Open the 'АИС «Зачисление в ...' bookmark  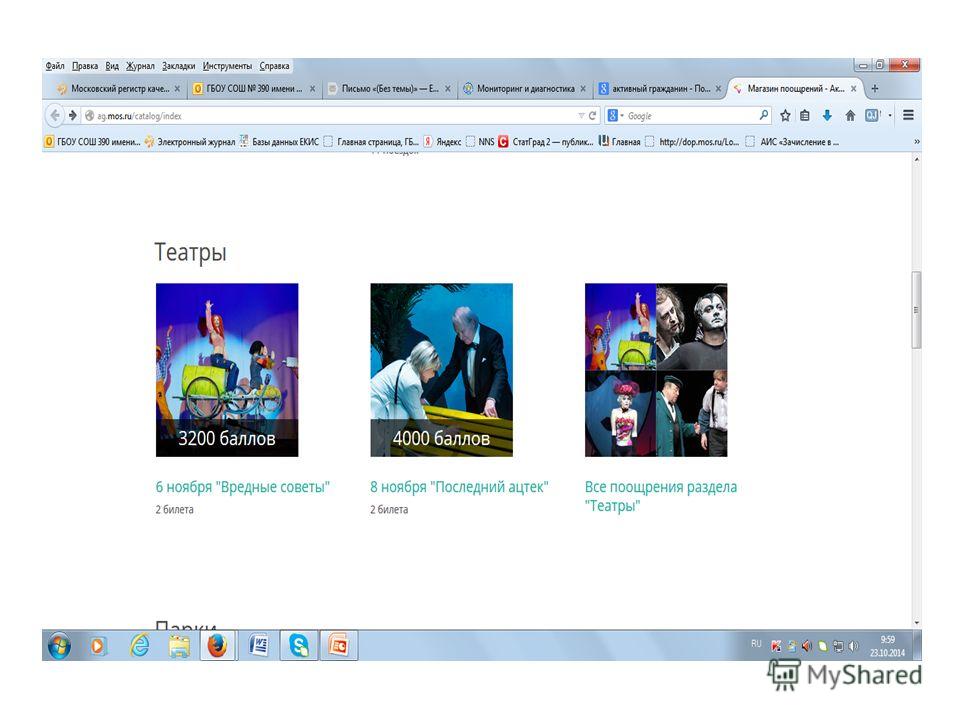[x=792, y=141]
